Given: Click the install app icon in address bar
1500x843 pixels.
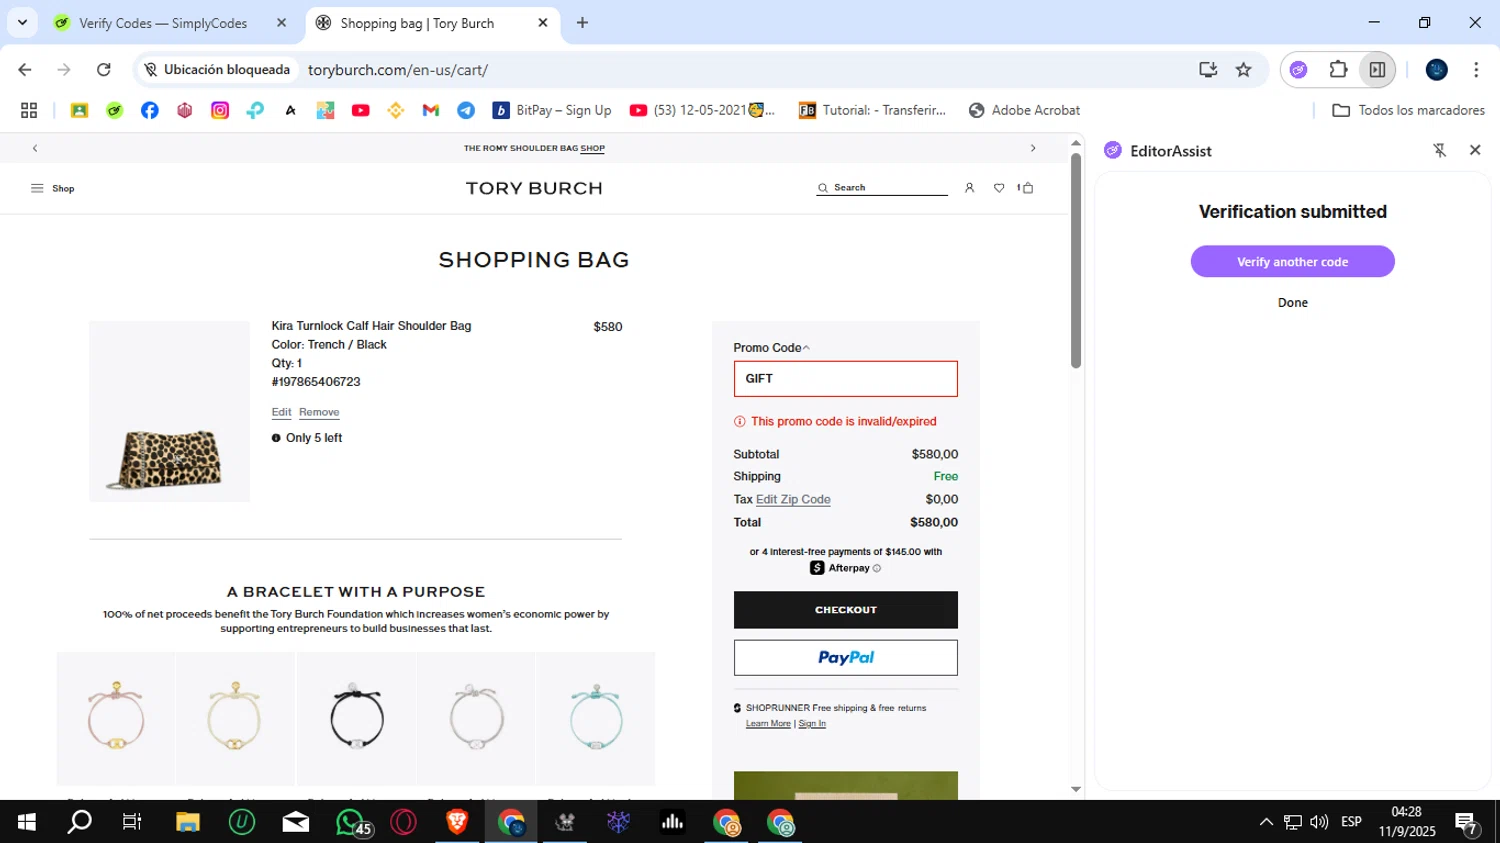Looking at the screenshot, I should 1208,70.
